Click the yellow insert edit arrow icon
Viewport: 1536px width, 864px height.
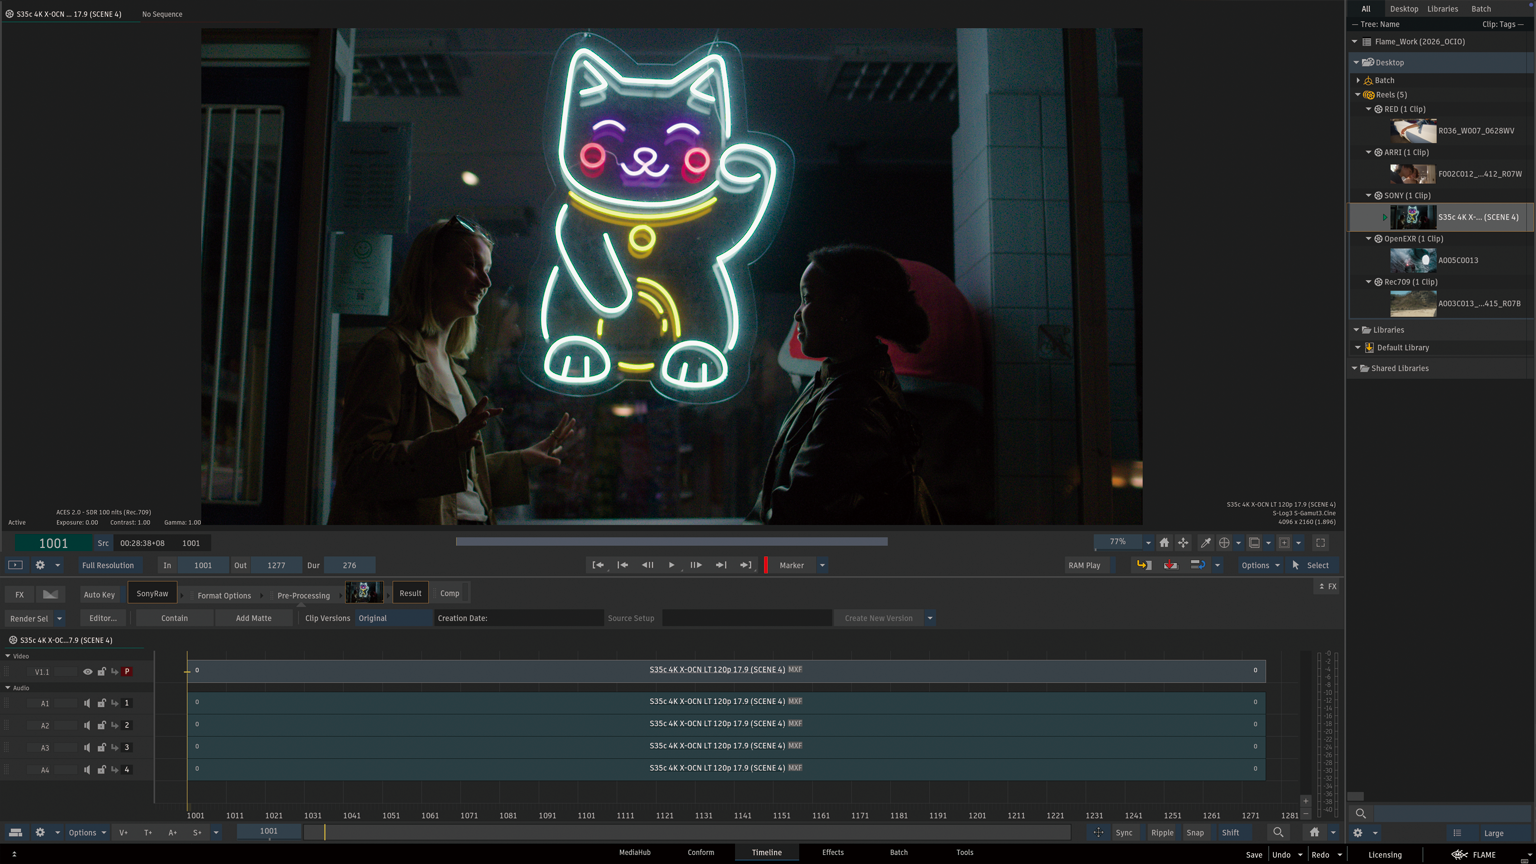(x=1143, y=565)
